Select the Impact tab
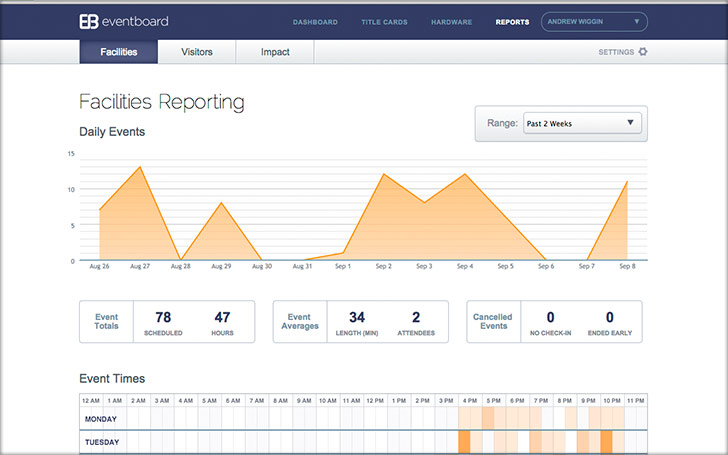Viewport: 728px width, 455px height. (275, 52)
